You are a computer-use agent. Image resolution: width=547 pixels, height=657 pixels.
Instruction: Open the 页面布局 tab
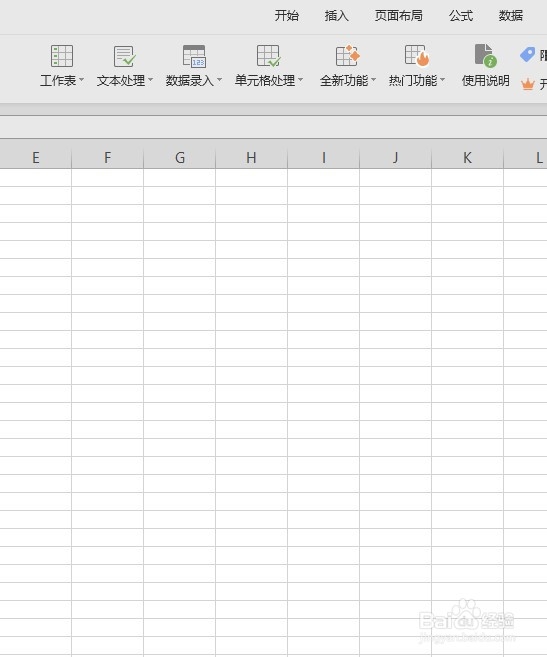[399, 16]
